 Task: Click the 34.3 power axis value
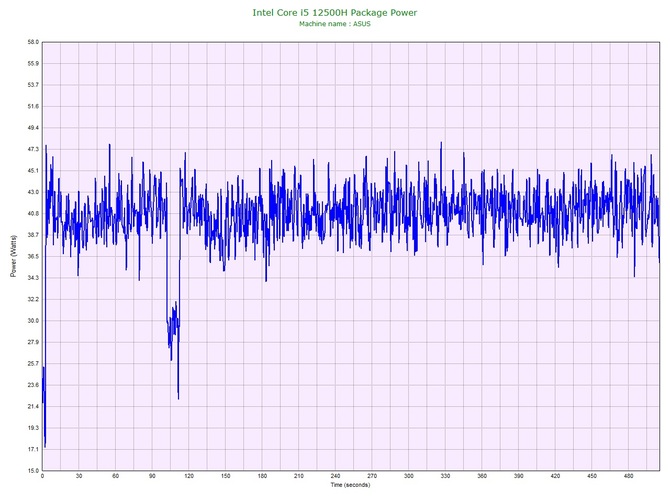(x=33, y=278)
